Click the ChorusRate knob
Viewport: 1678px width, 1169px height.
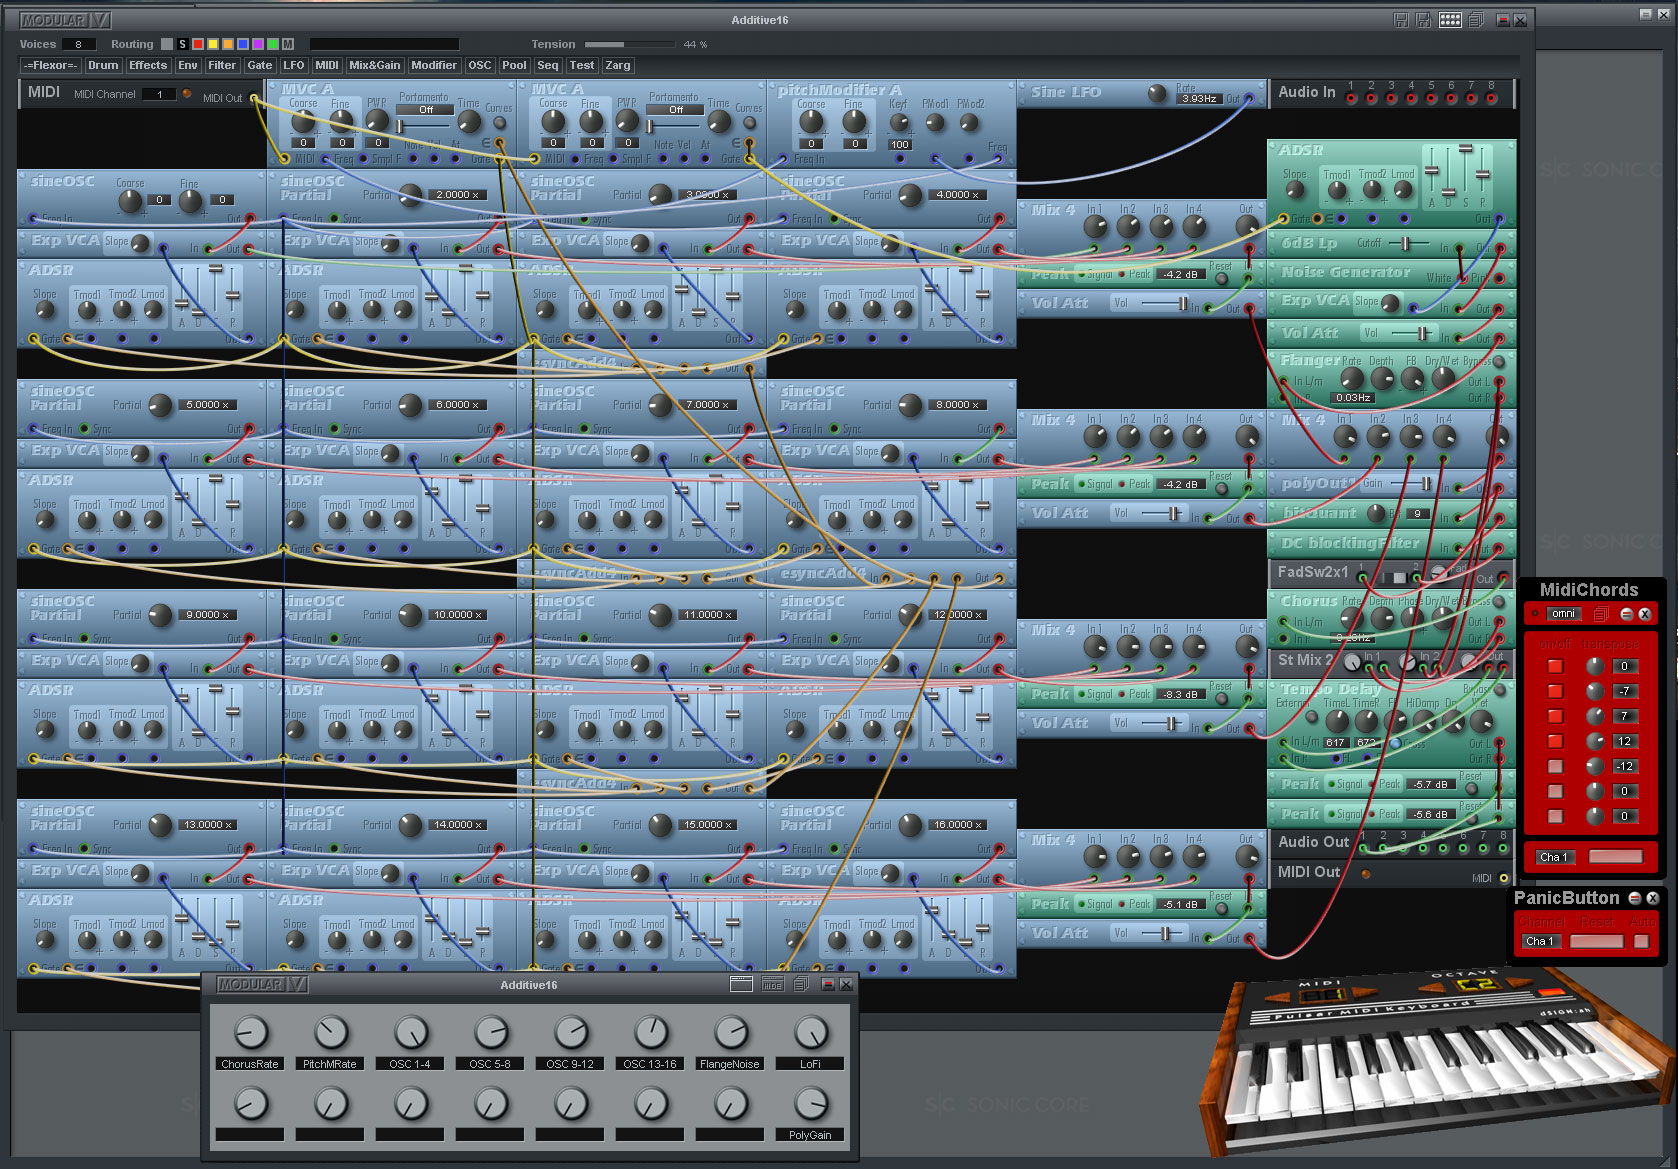coord(251,1033)
